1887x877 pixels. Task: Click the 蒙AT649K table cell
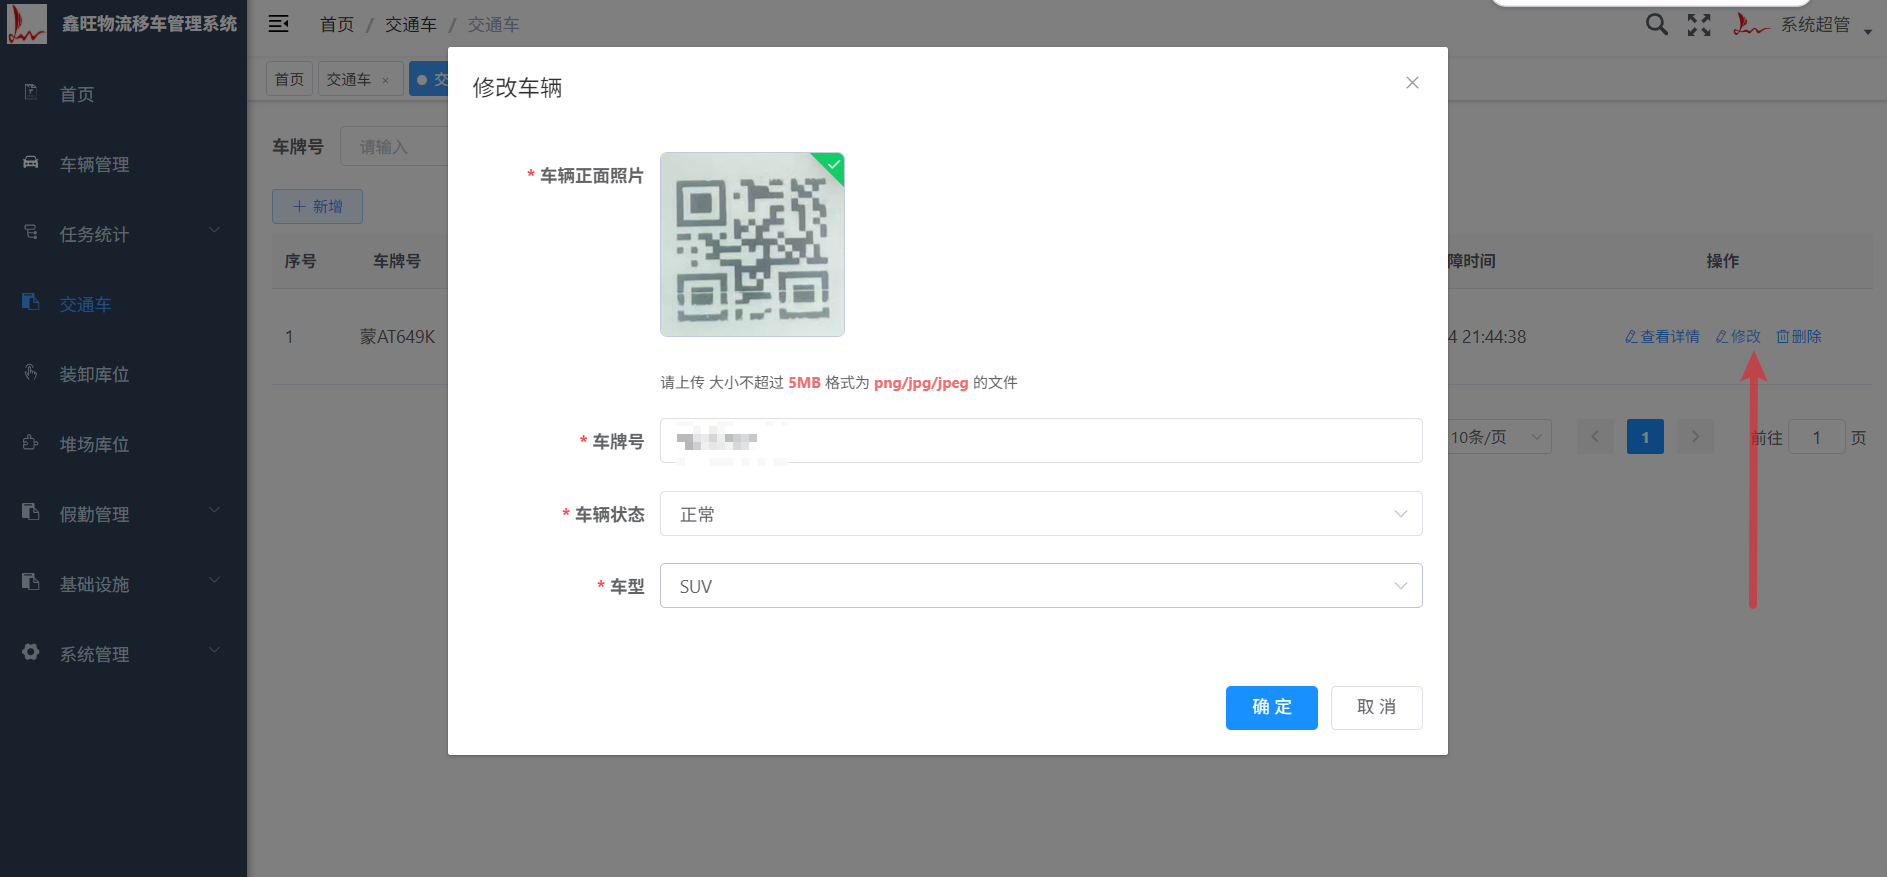pyautogui.click(x=398, y=337)
